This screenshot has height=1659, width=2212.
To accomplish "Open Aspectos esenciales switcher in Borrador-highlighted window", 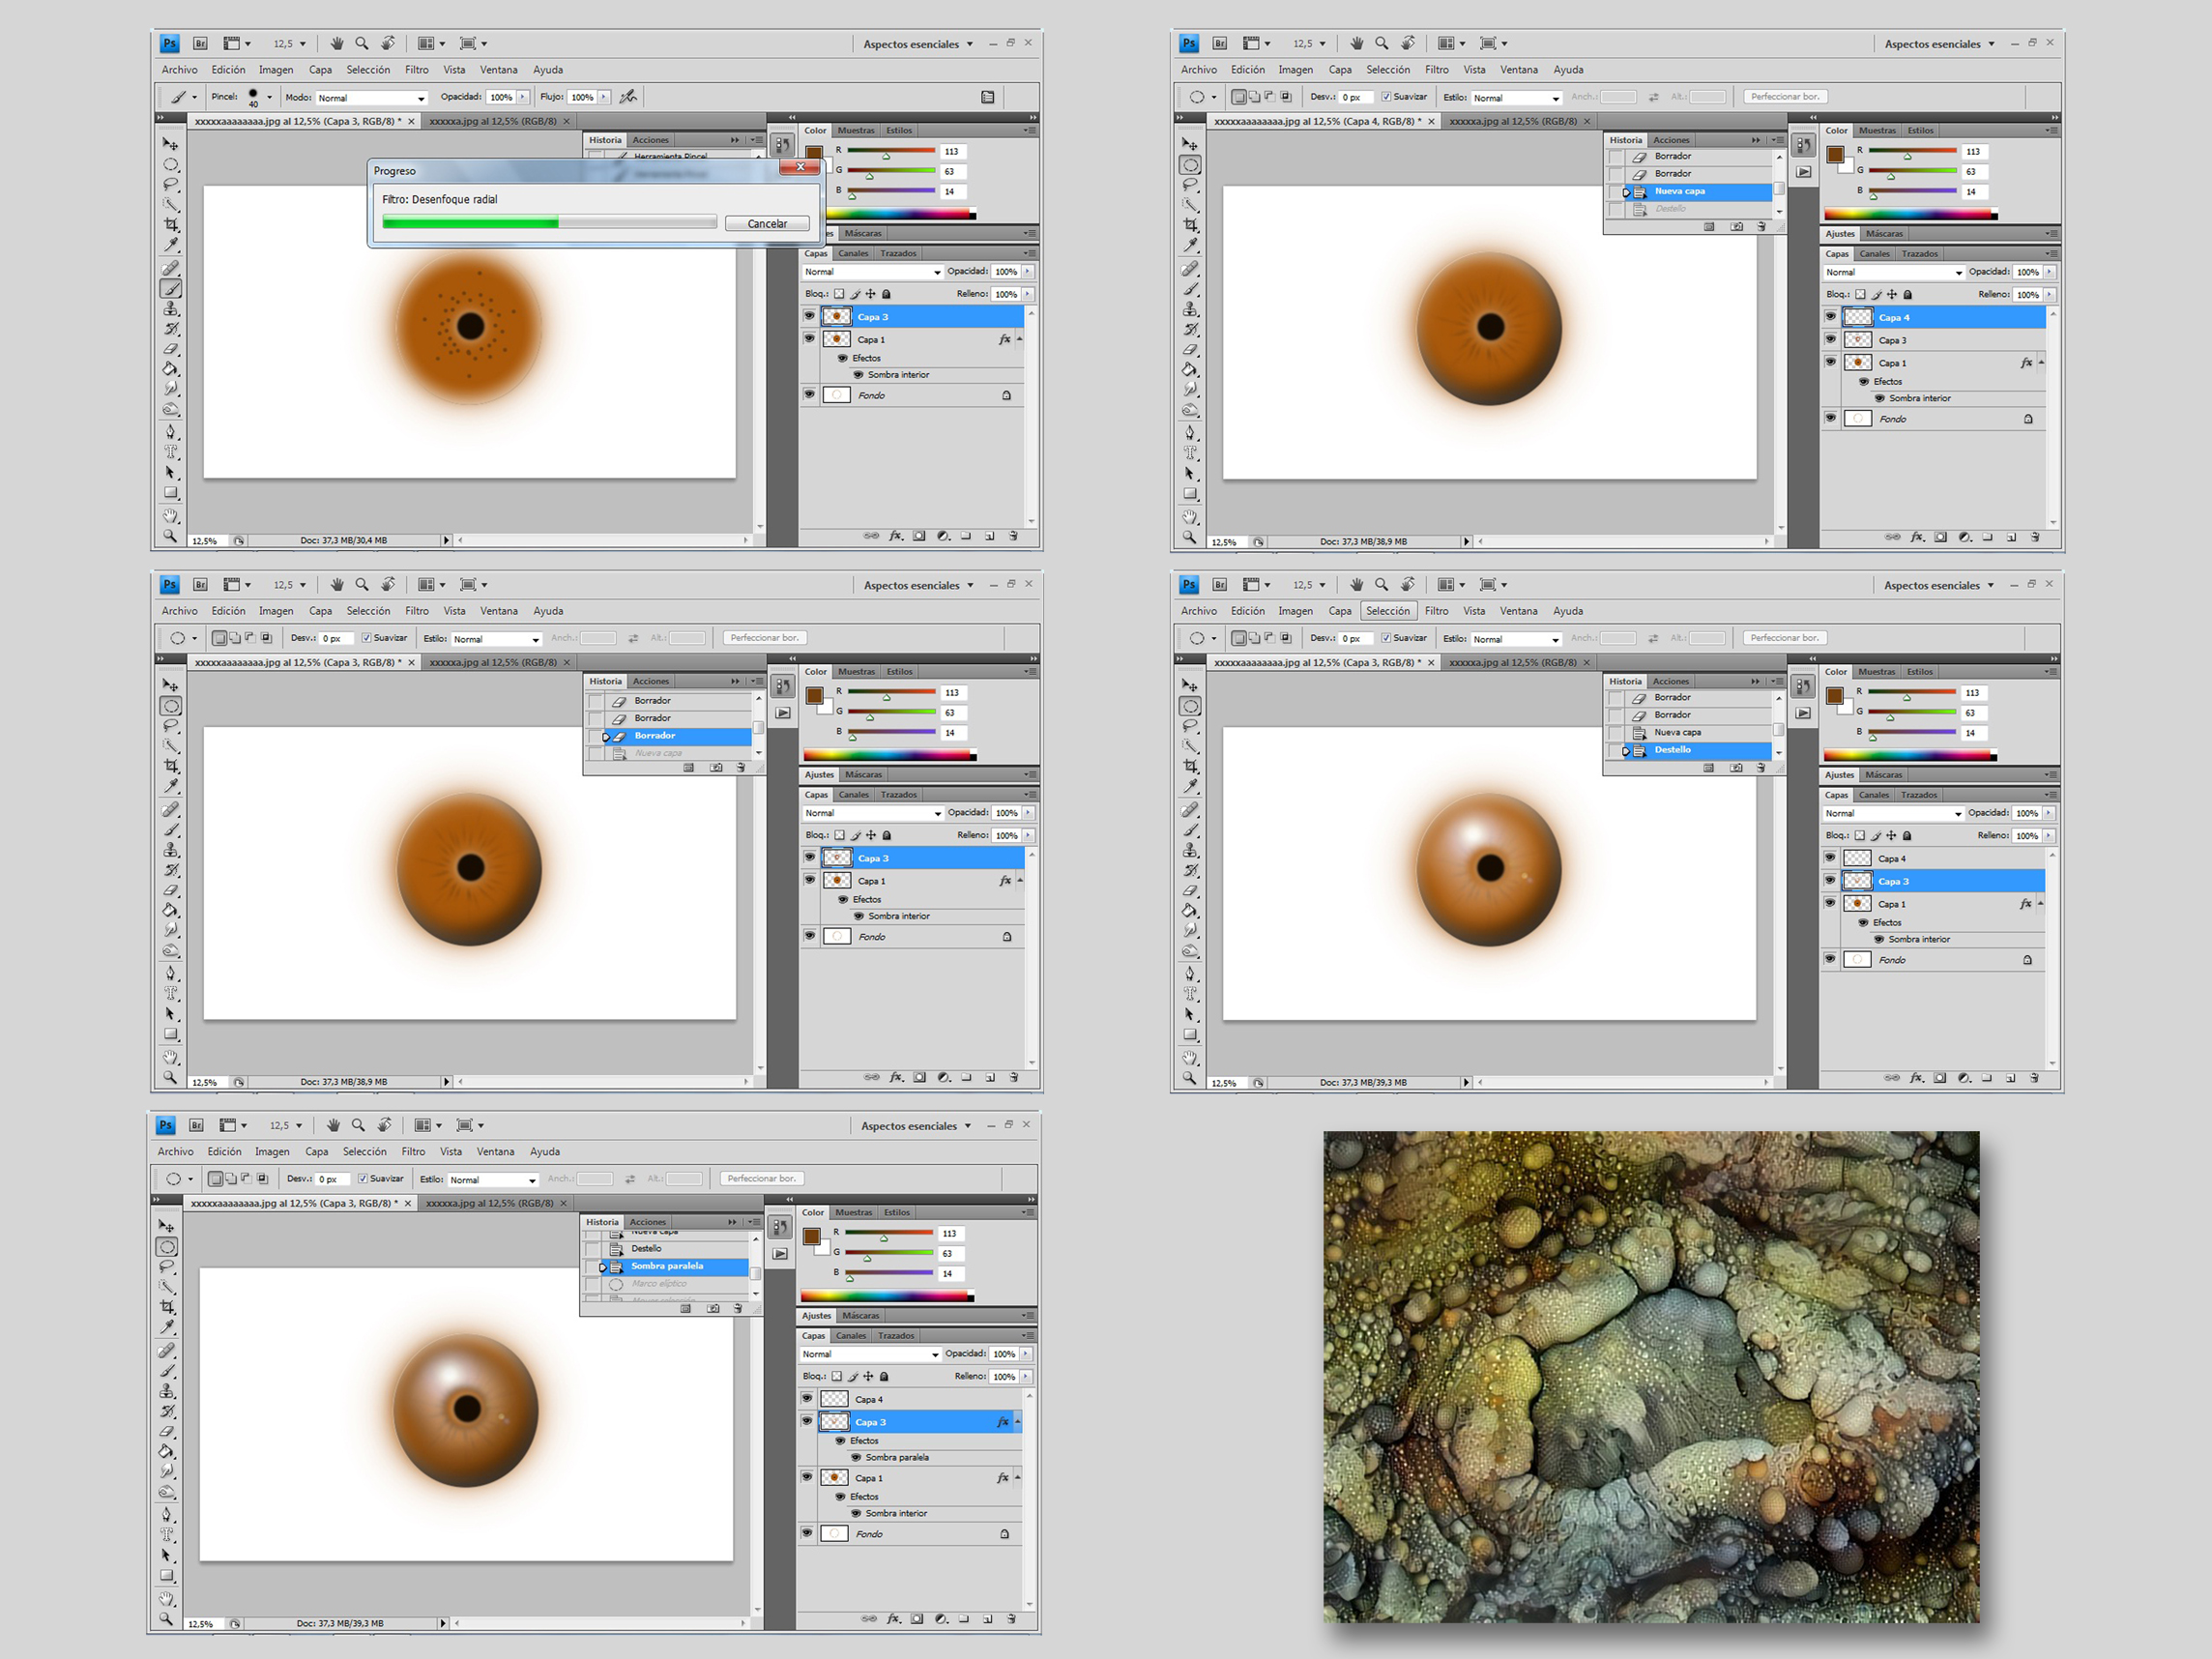I will click(918, 585).
